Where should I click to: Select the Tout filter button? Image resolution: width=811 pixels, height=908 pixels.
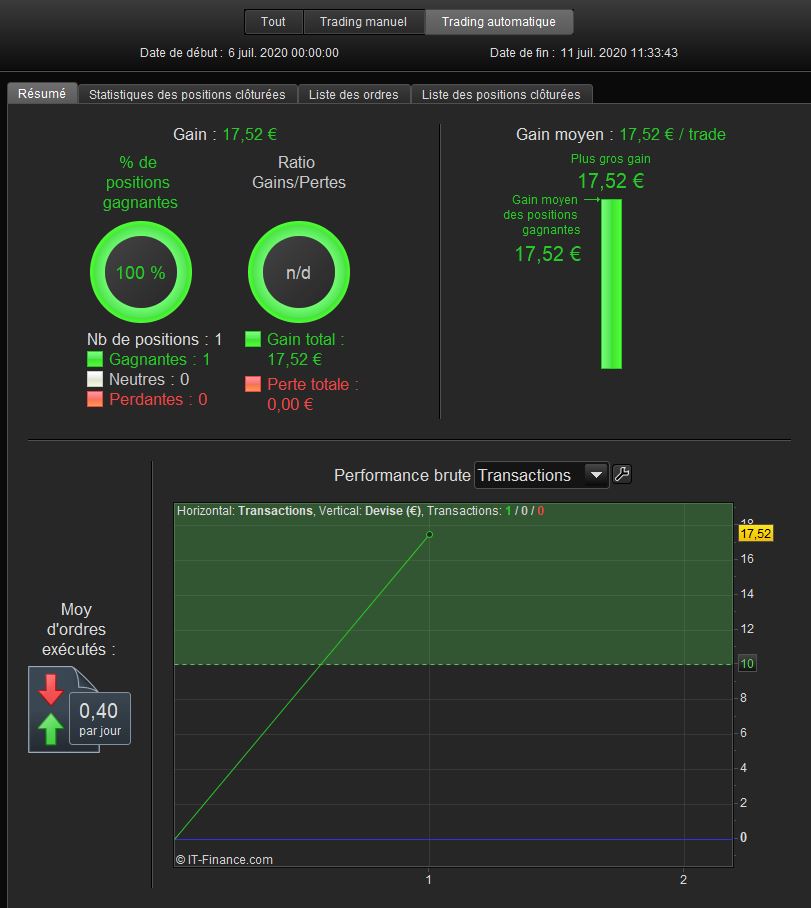(x=273, y=21)
